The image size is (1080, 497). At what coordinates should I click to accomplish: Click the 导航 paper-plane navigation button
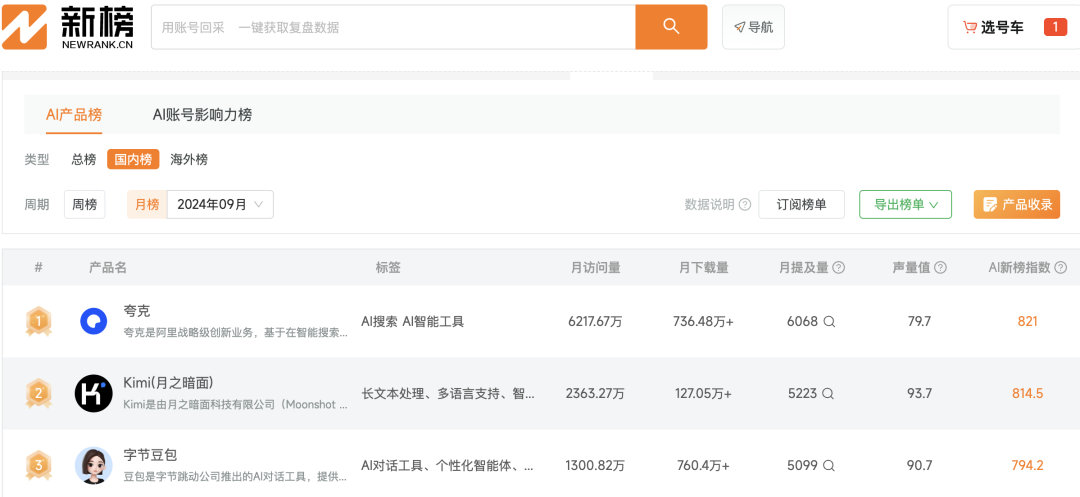753,27
